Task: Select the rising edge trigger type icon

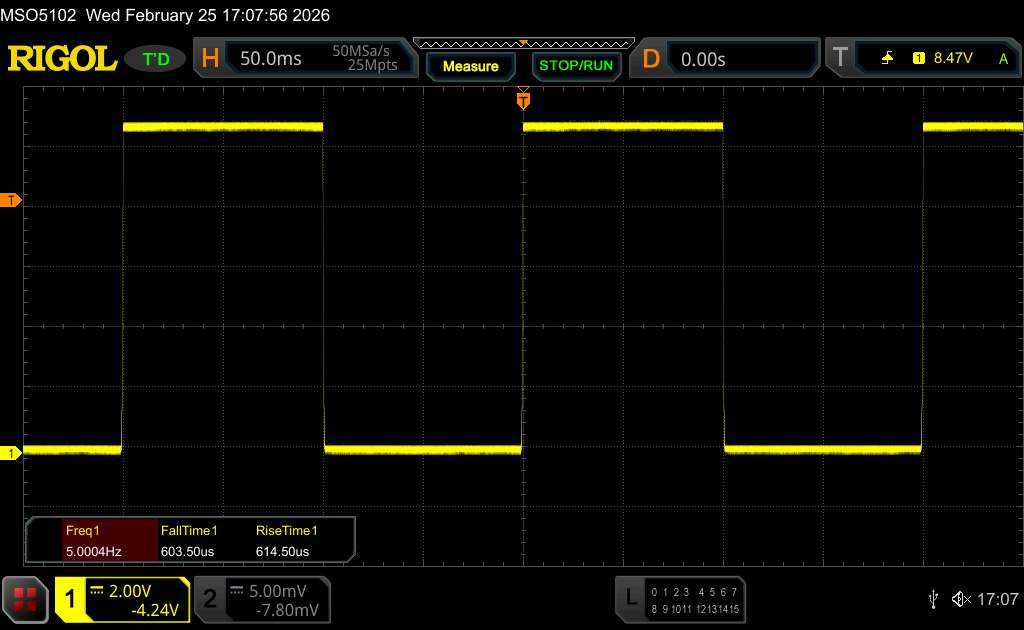Action: (x=887, y=59)
